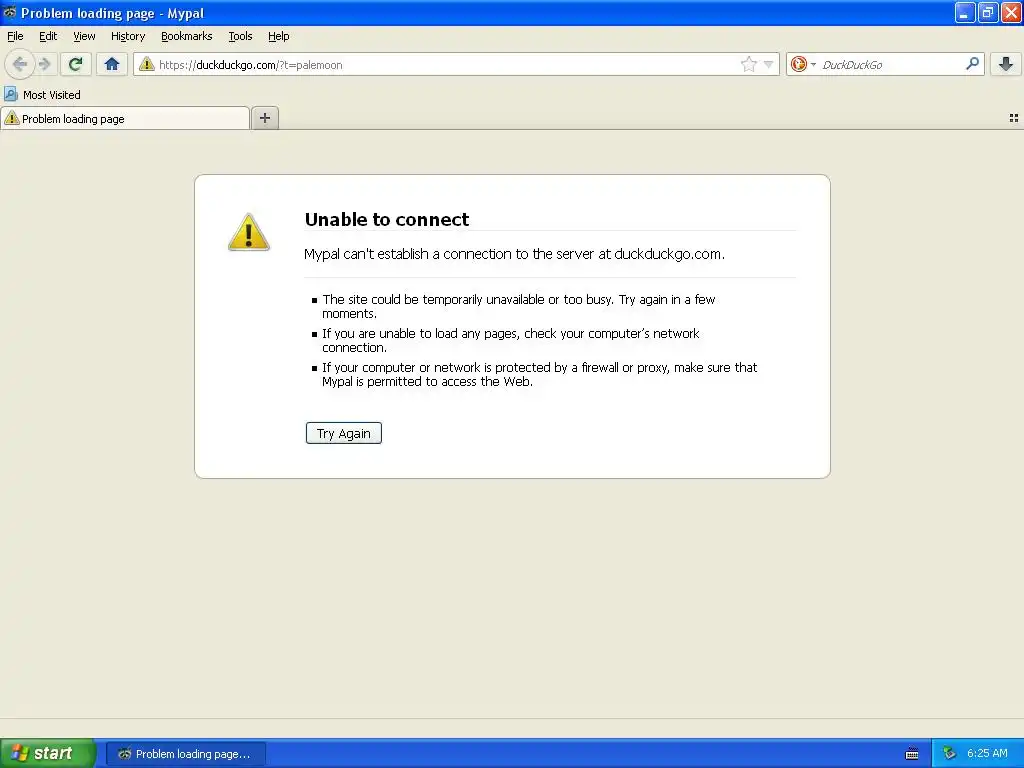
Task: Open the File menu
Action: coord(15,36)
